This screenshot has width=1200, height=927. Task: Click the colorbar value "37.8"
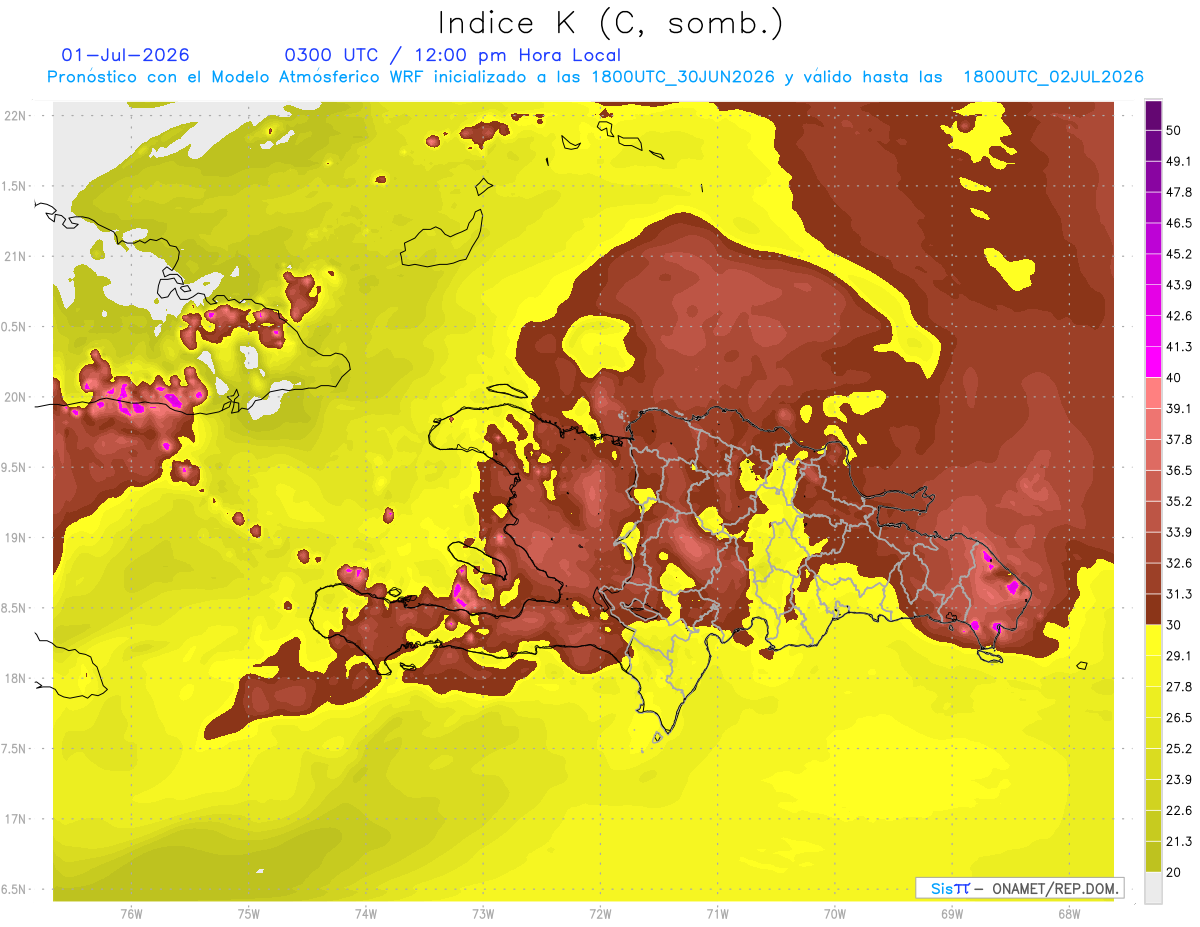tap(1178, 440)
